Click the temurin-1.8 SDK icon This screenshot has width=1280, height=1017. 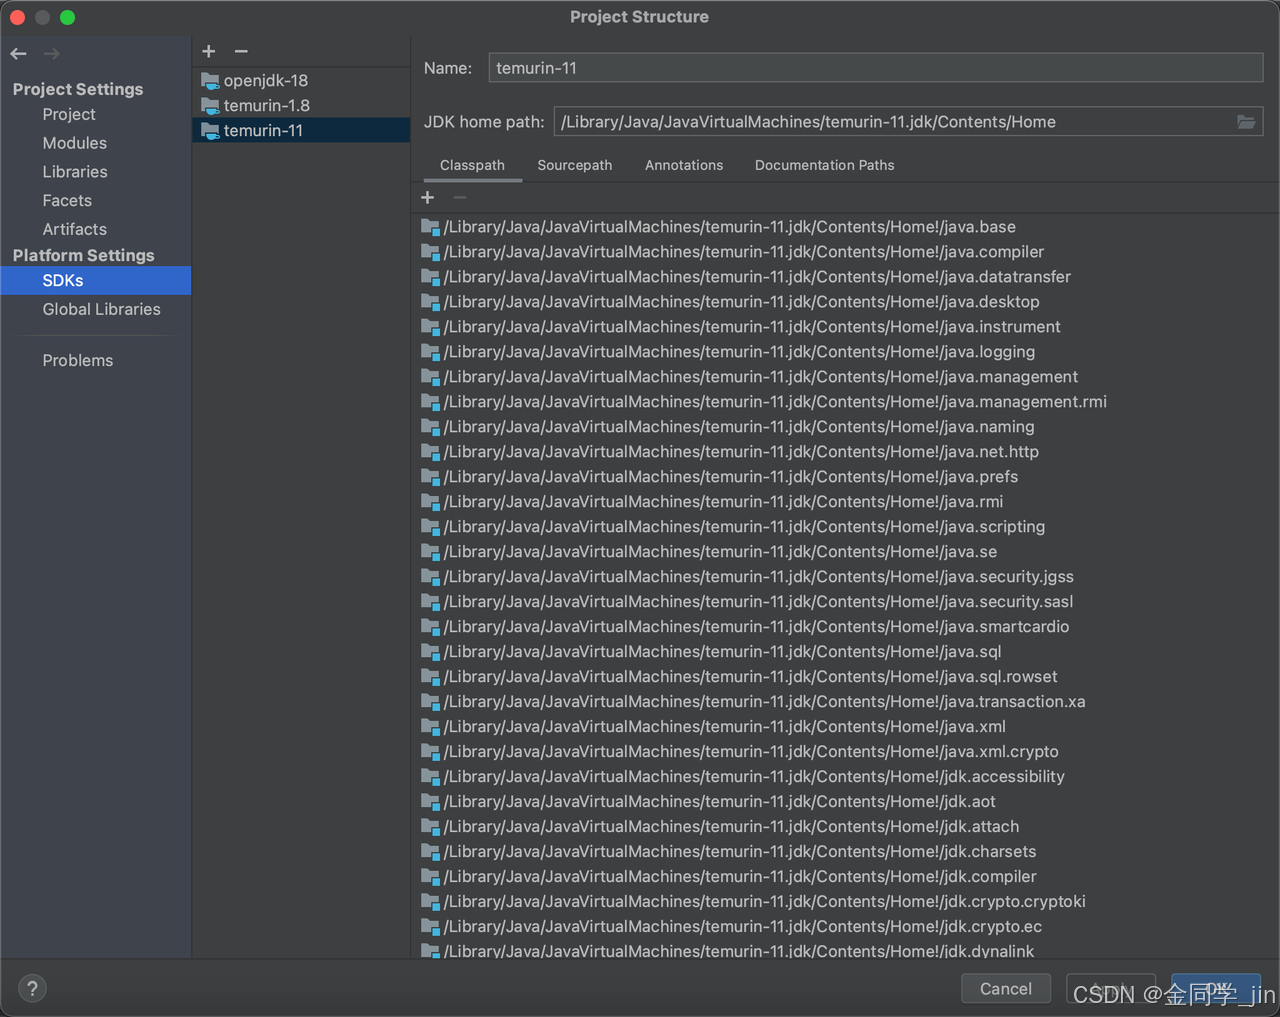210,106
